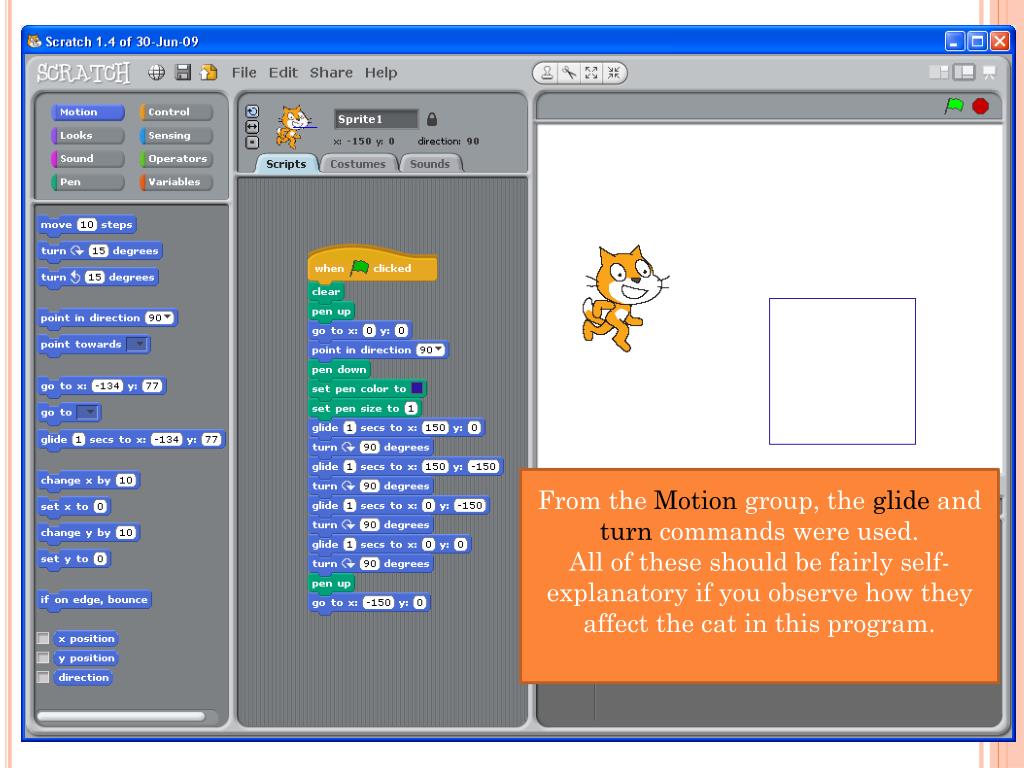
Task: Switch to the Sounds tab
Action: click(430, 164)
